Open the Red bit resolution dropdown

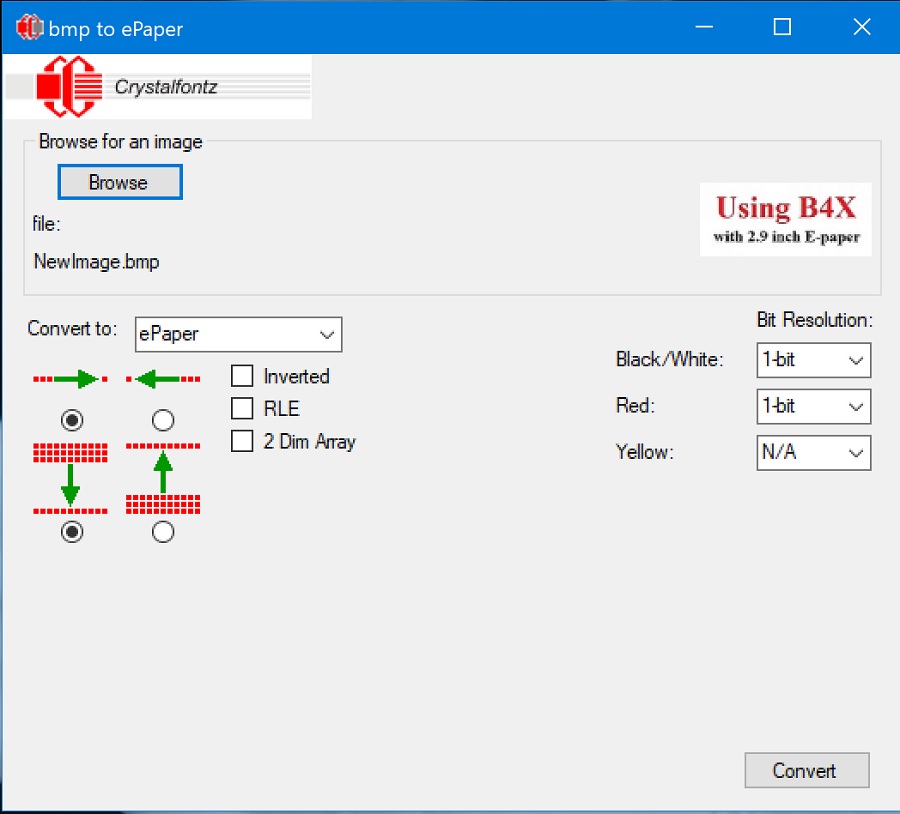point(813,406)
